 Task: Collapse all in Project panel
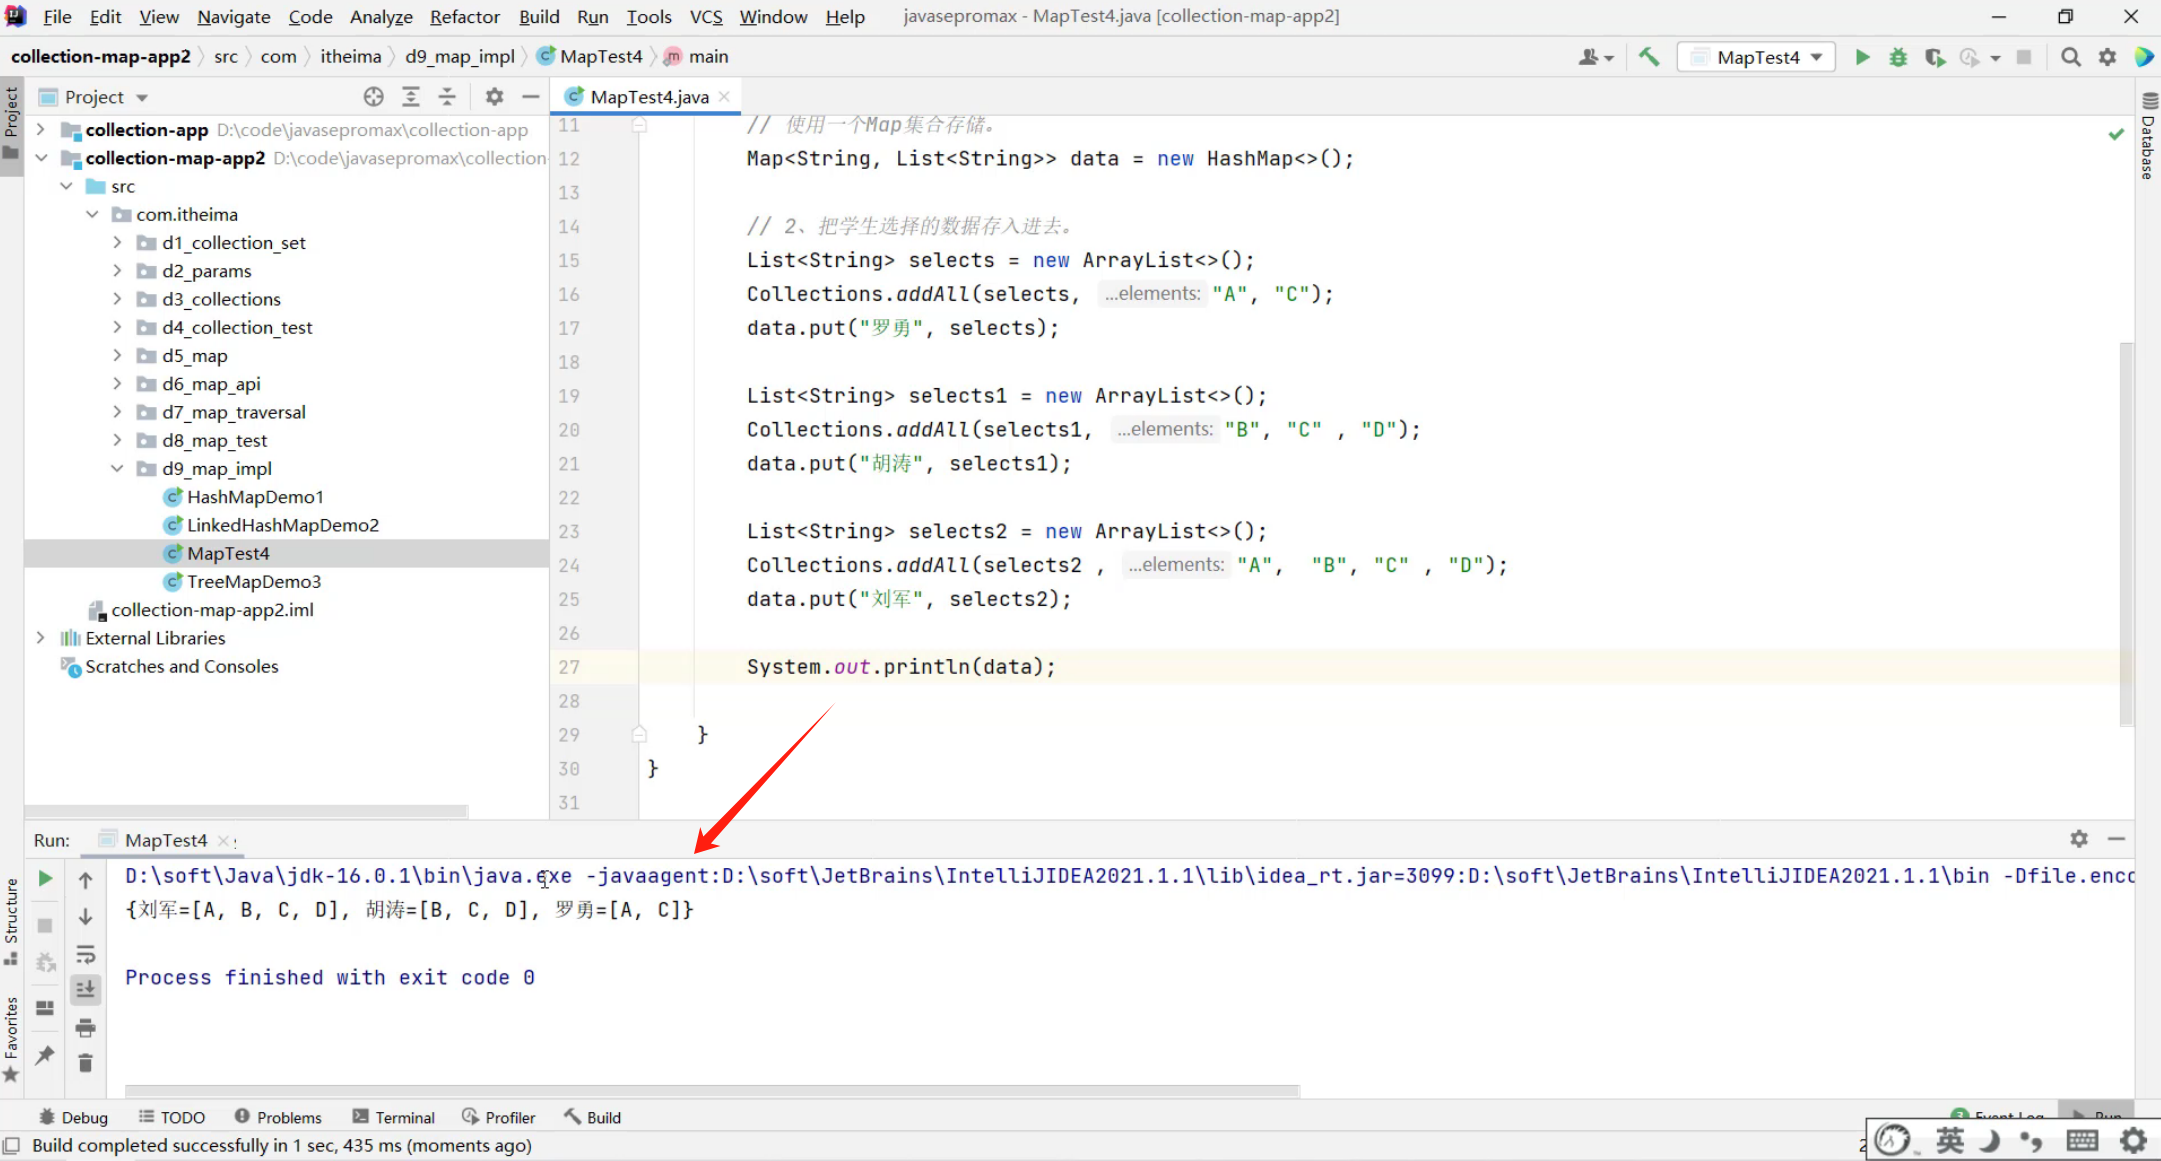point(447,97)
